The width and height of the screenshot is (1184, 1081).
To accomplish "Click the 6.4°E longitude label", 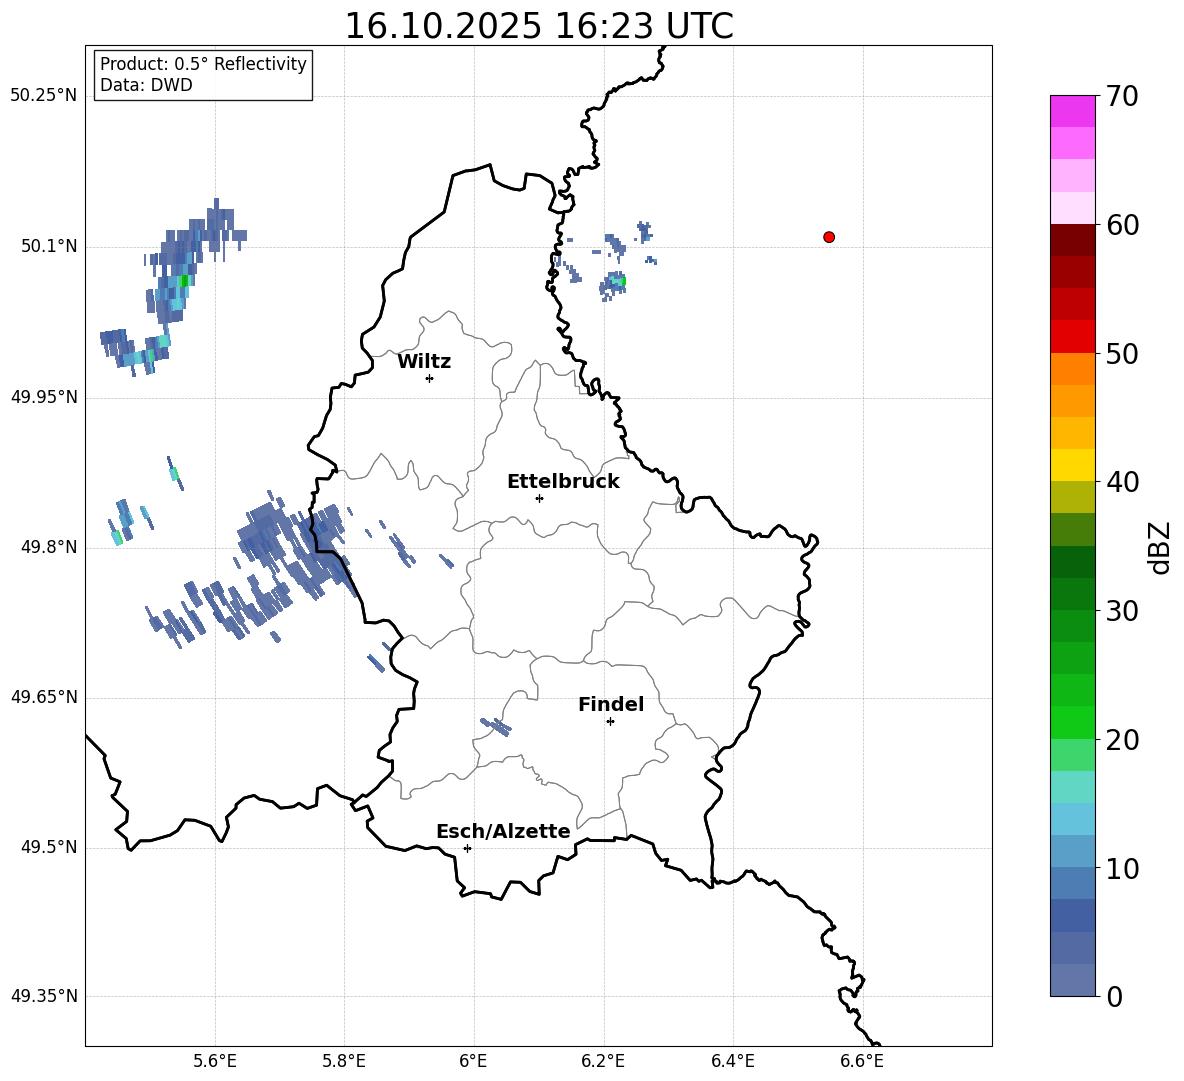I will [732, 1061].
